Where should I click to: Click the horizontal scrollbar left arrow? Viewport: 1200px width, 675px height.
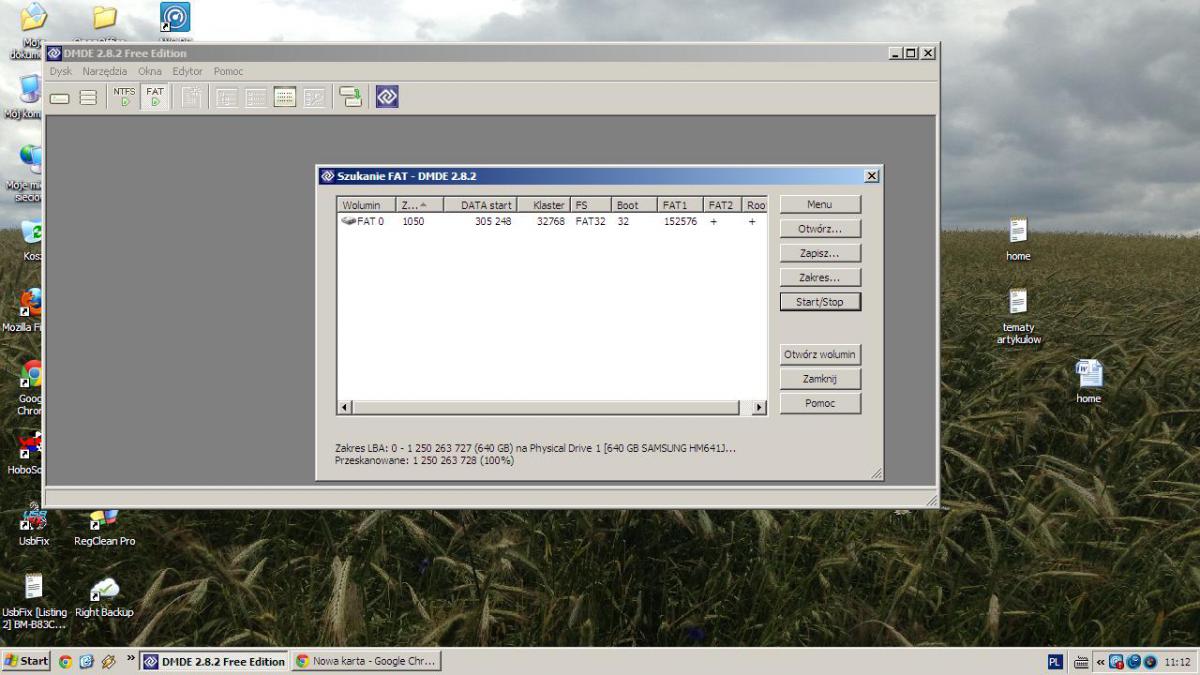[346, 407]
